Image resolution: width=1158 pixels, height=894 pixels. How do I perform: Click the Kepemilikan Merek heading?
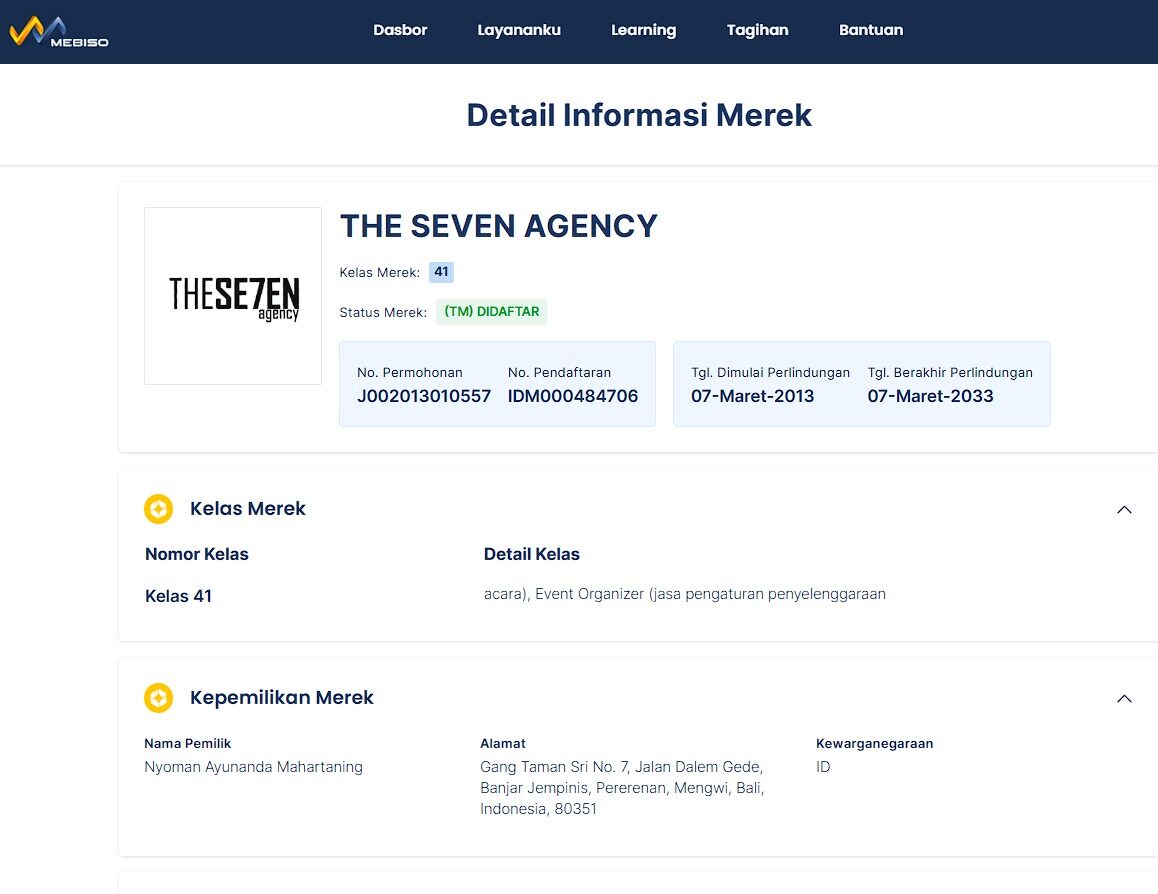click(x=281, y=698)
